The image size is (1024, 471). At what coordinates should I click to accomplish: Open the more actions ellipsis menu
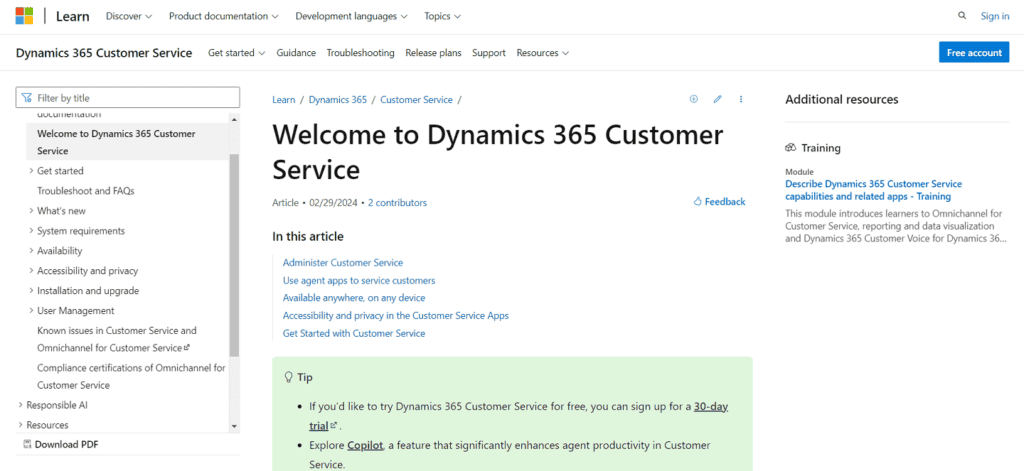741,99
